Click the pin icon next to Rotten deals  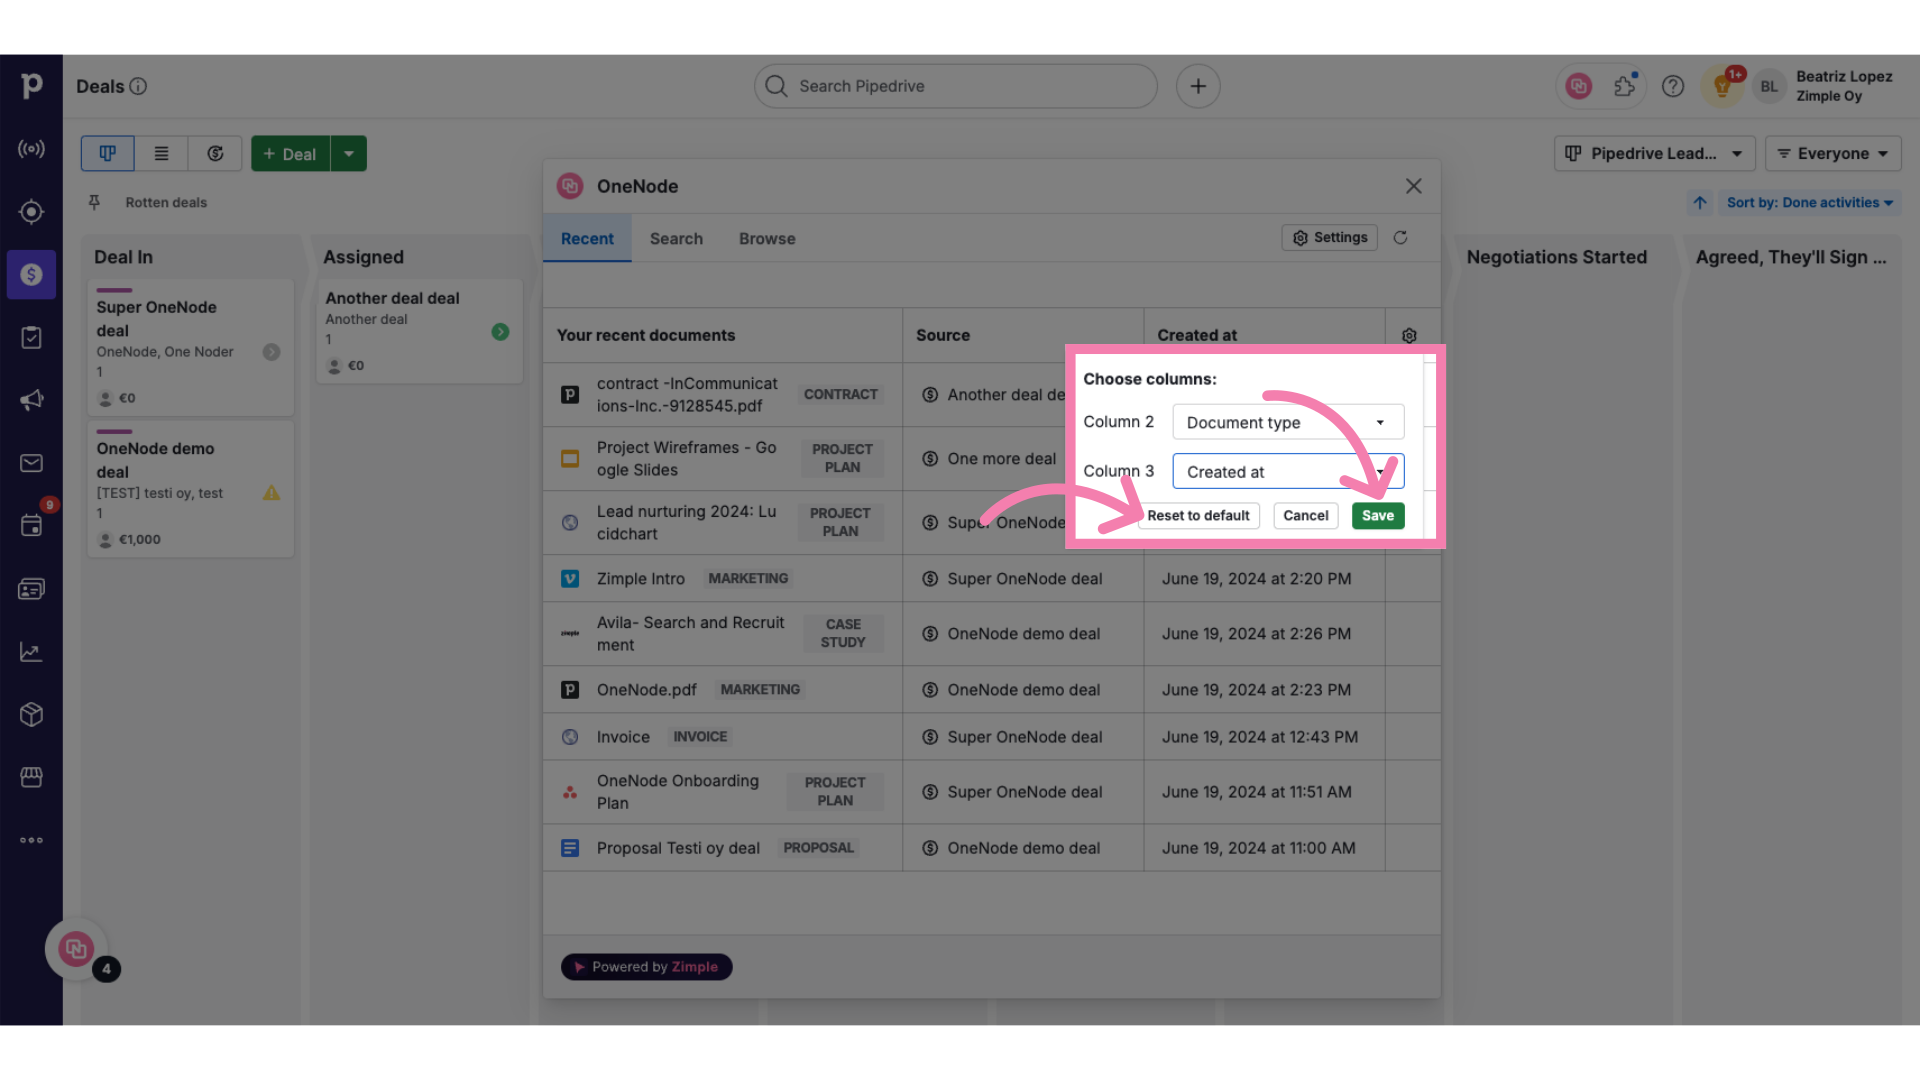pyautogui.click(x=94, y=202)
